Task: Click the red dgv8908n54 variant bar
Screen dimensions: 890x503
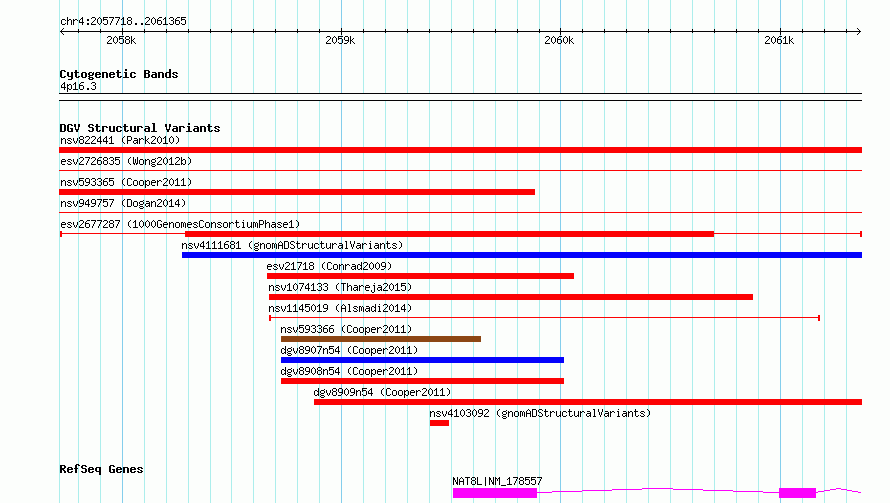Action: click(x=422, y=381)
